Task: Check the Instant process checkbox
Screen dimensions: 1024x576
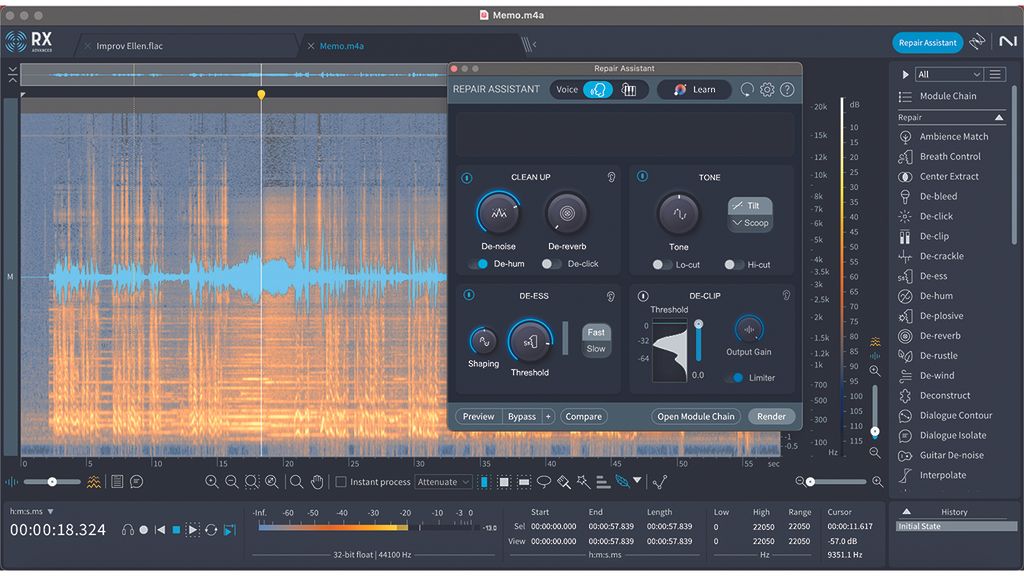Action: coord(340,482)
